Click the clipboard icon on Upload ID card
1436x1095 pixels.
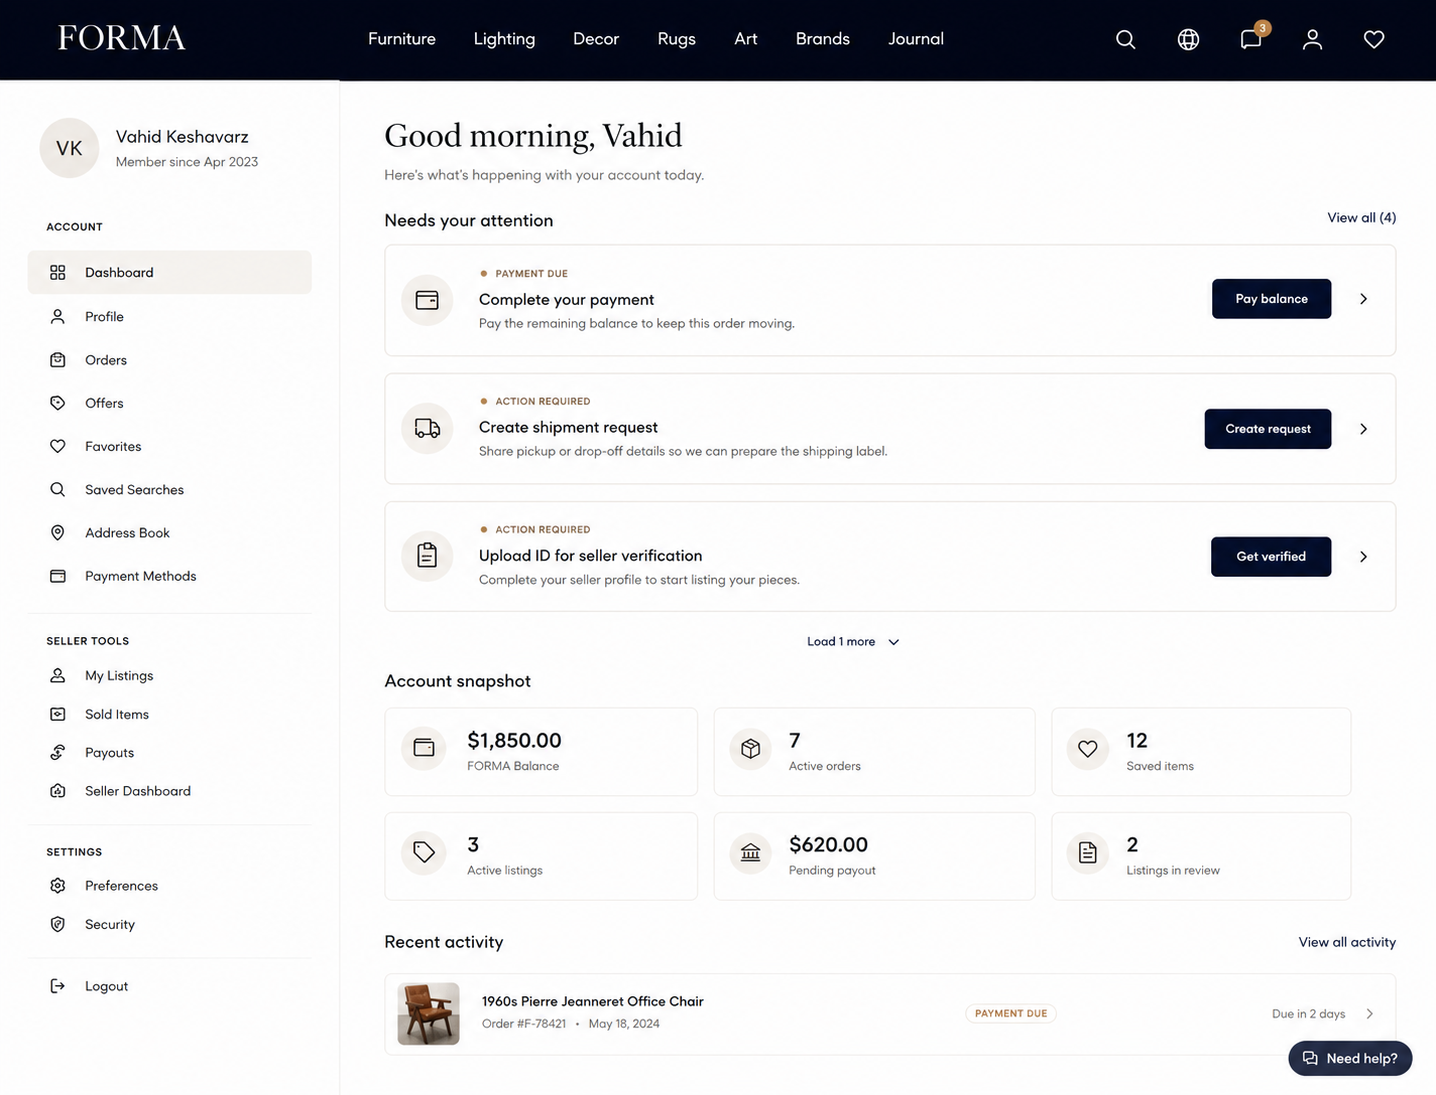(x=427, y=556)
